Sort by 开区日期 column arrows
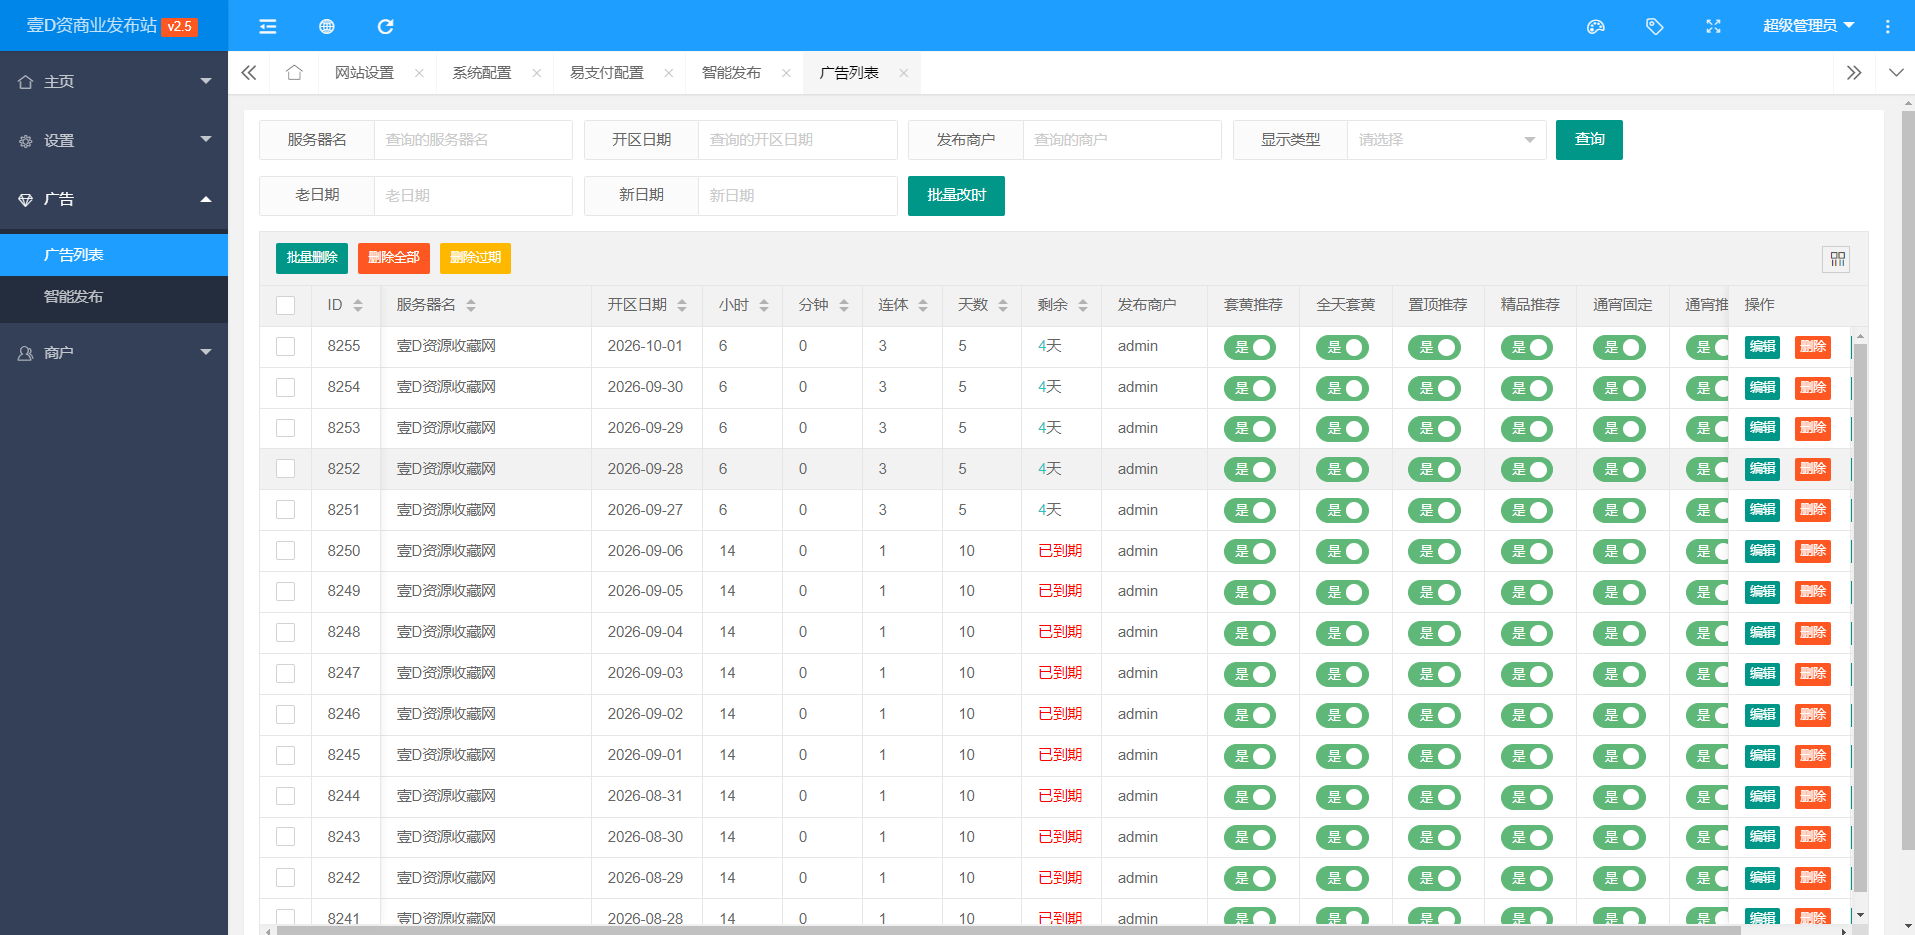Image resolution: width=1915 pixels, height=935 pixels. coord(682,305)
